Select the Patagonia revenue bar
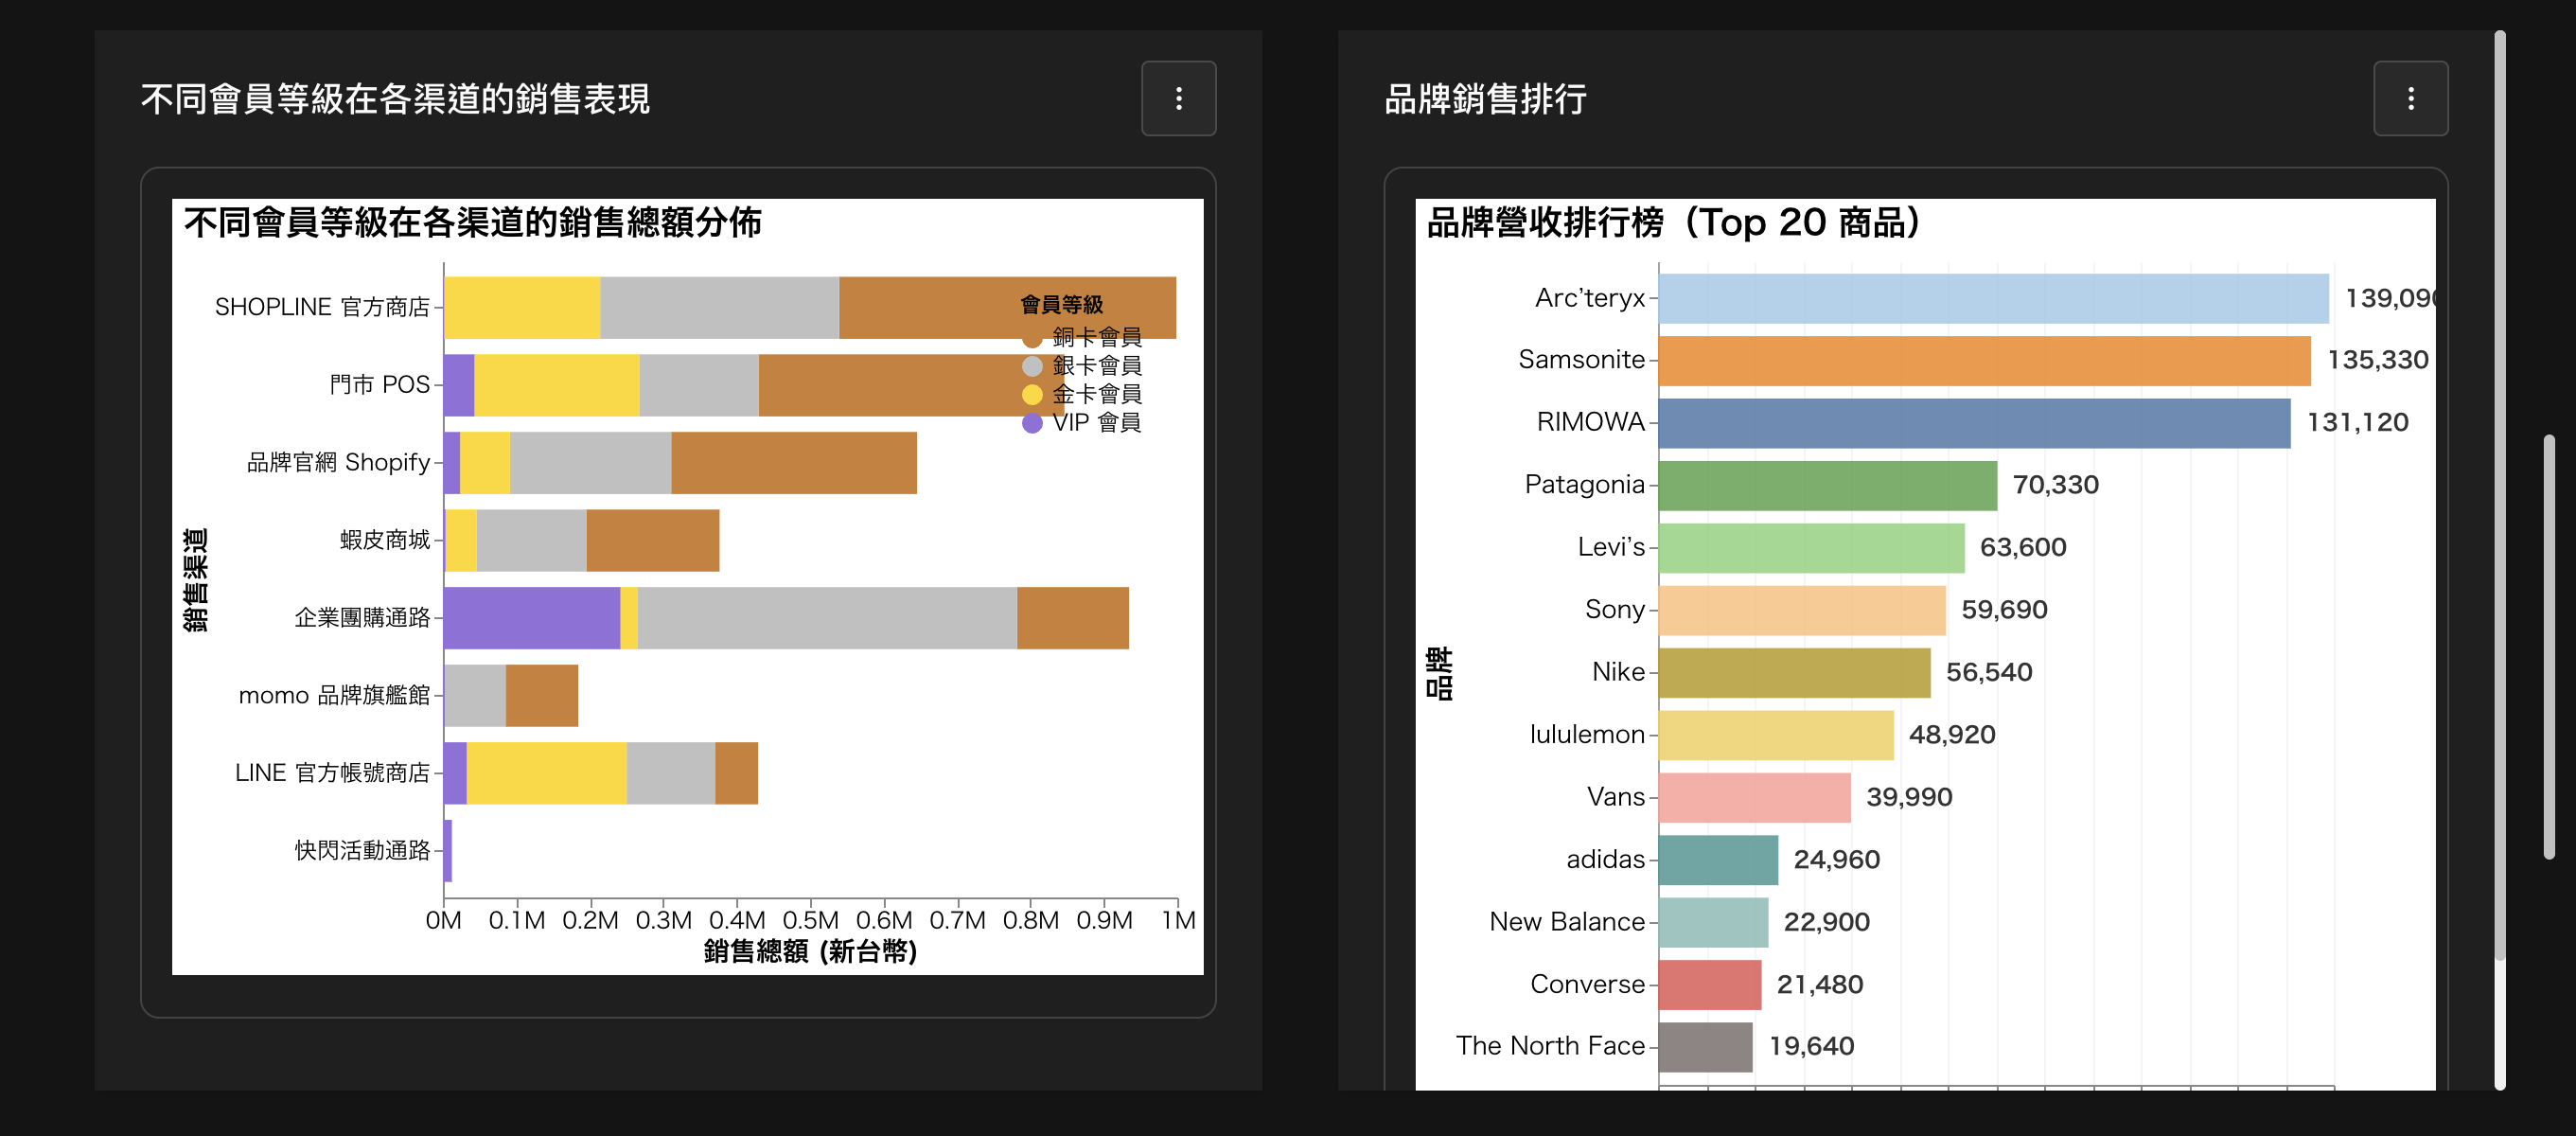 click(1828, 485)
